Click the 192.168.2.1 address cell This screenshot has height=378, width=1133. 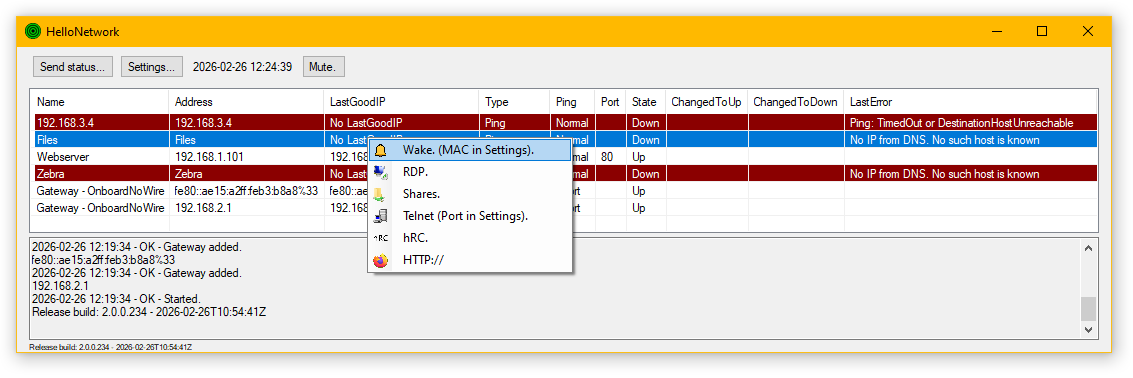[246, 207]
